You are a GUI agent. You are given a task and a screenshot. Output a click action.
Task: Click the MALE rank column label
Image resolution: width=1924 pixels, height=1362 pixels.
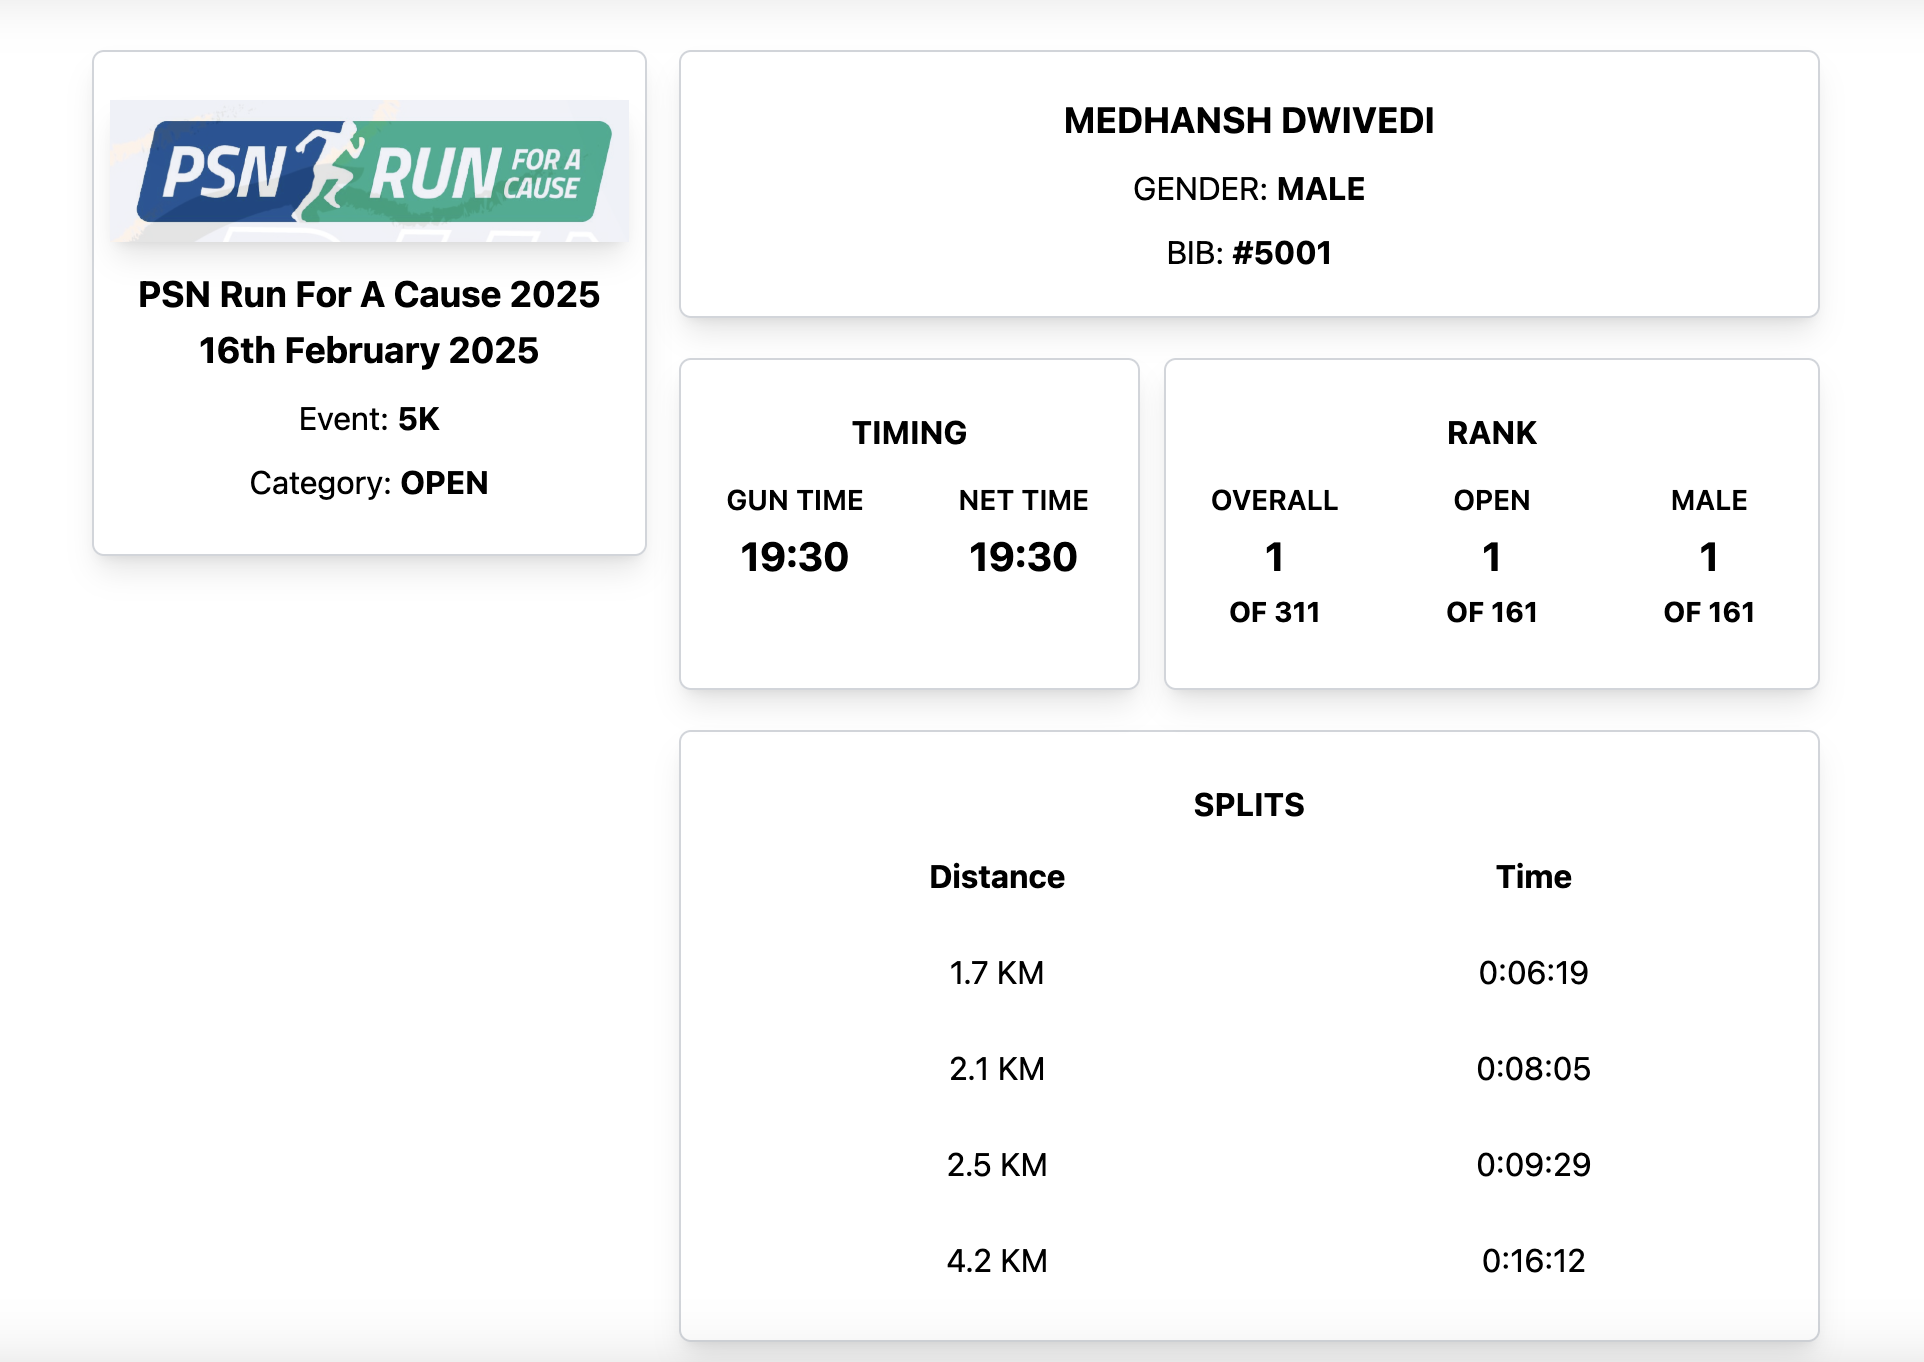coord(1708,500)
